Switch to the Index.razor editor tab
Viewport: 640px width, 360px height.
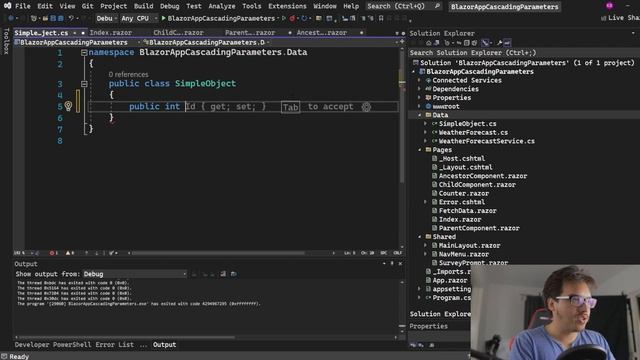coord(111,33)
